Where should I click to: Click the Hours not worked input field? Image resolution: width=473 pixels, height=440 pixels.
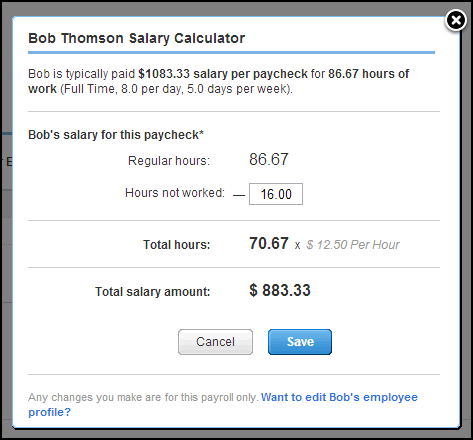[276, 194]
